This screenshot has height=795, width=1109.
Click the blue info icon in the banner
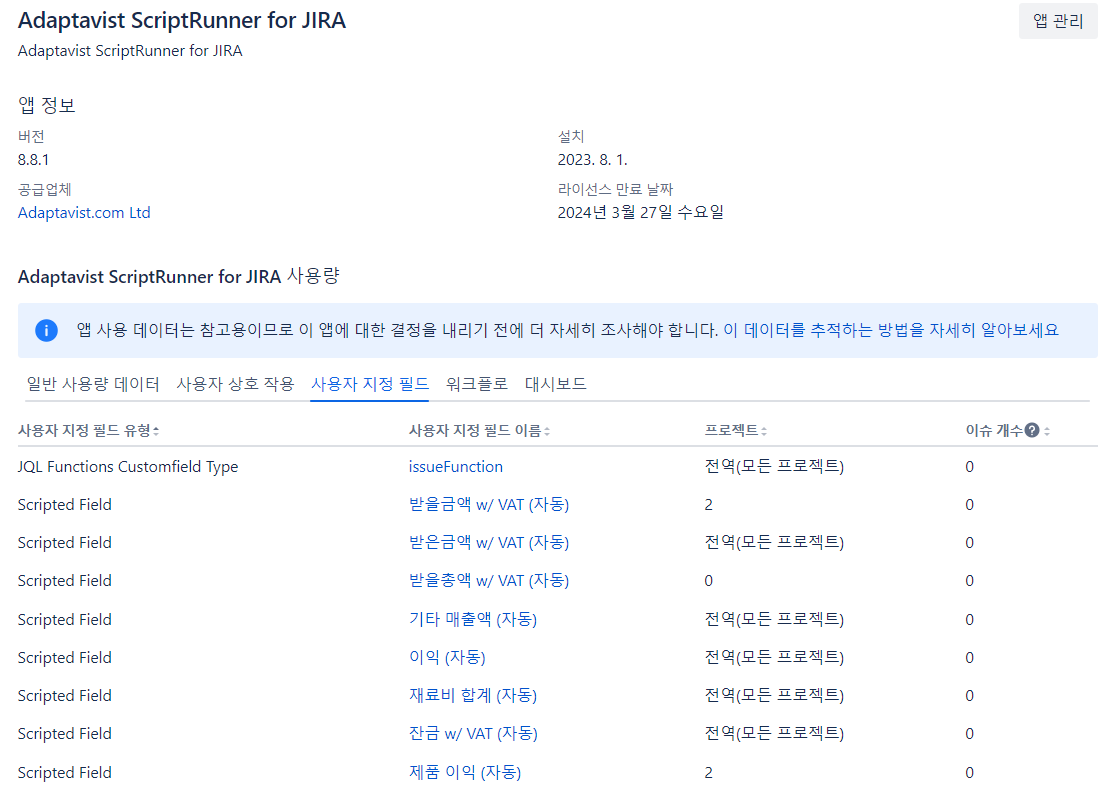(46, 330)
